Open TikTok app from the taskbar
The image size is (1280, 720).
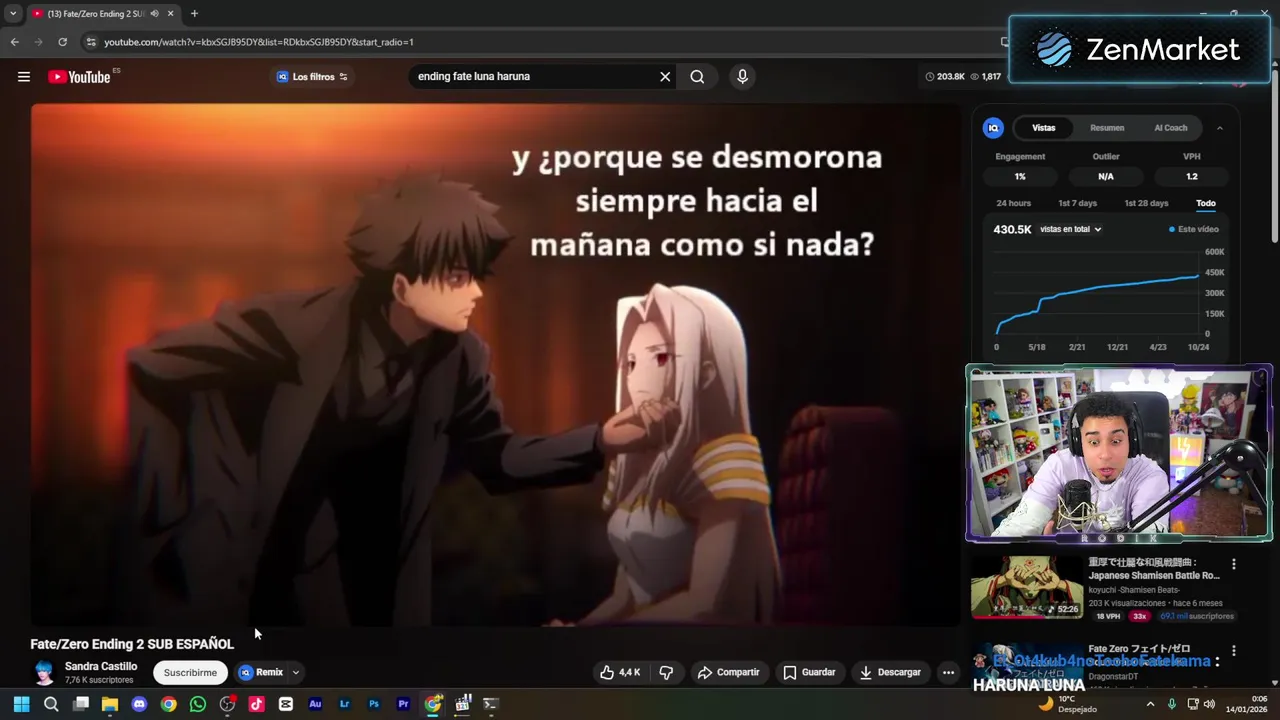coord(256,704)
